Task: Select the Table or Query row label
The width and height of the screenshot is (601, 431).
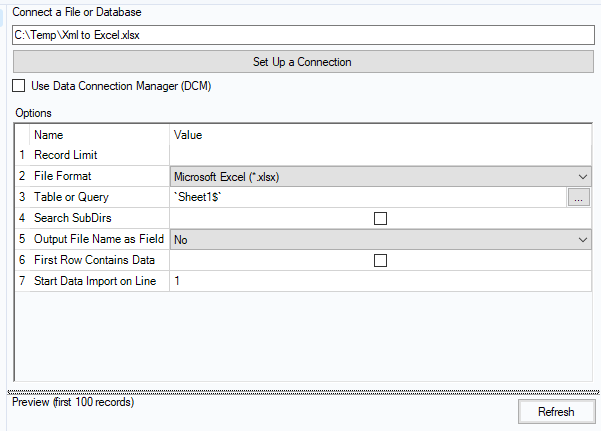Action: (71, 198)
